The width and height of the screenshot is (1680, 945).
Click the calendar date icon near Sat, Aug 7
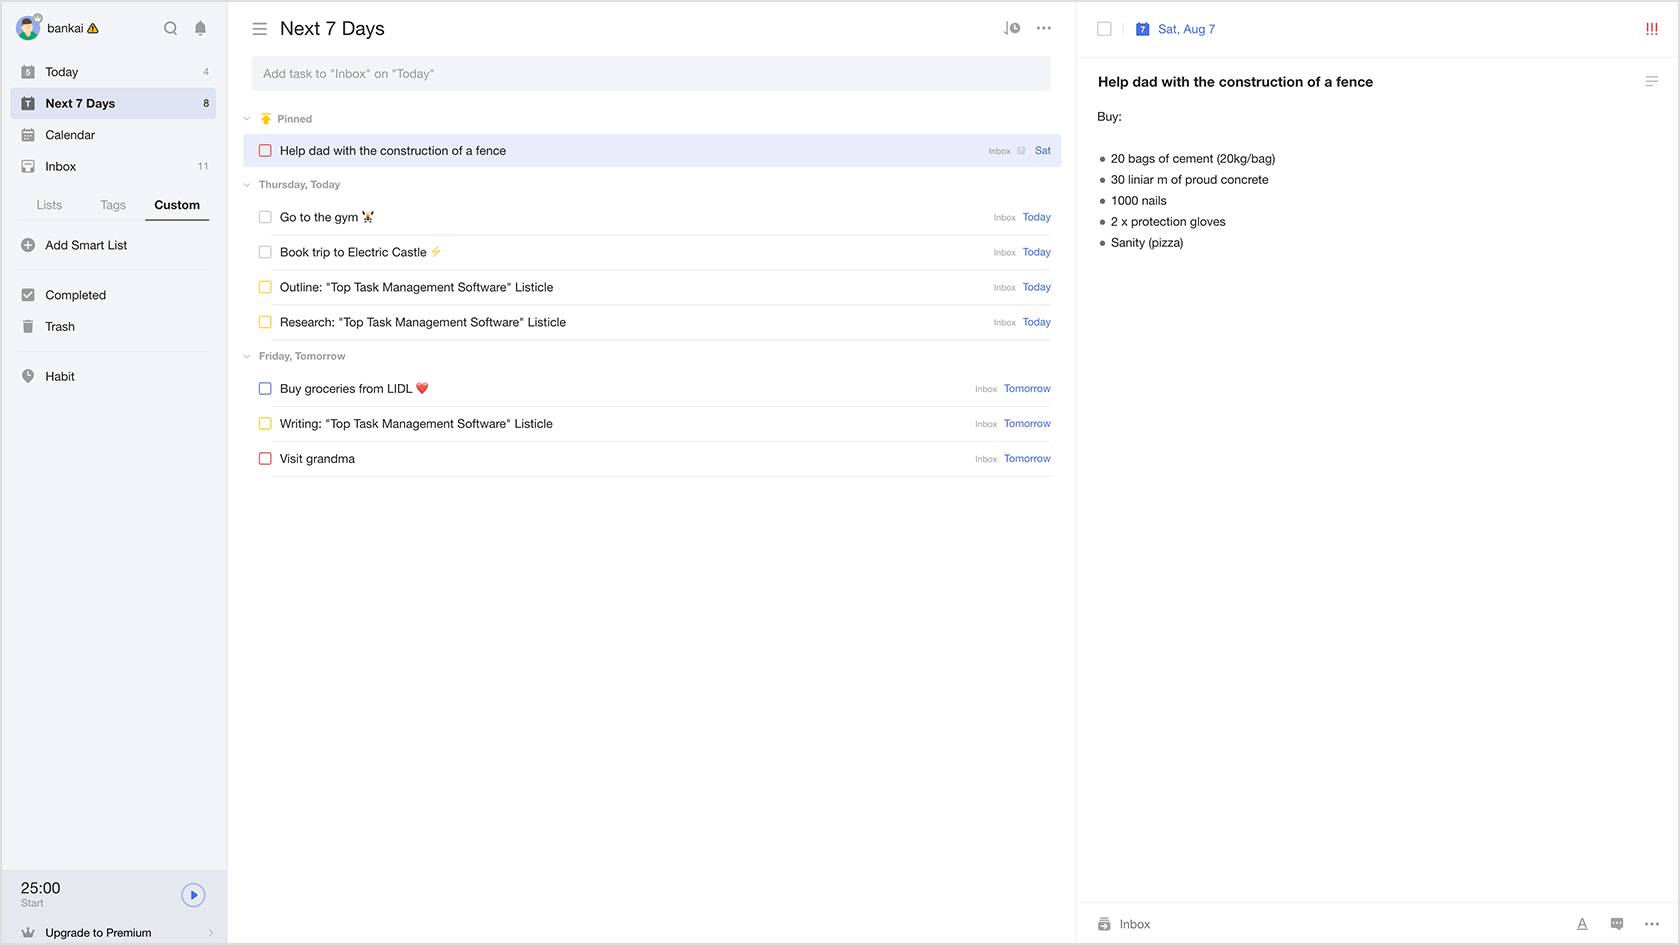point(1142,29)
